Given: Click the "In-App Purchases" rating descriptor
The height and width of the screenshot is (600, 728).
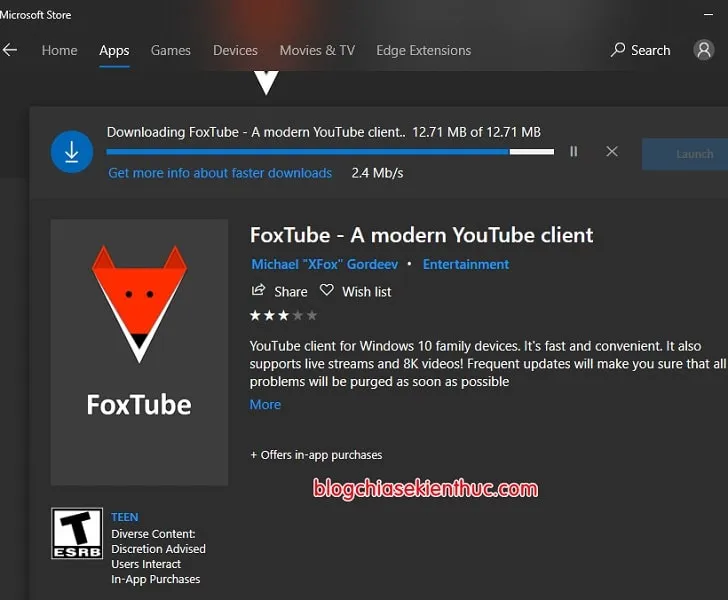Looking at the screenshot, I should [156, 580].
